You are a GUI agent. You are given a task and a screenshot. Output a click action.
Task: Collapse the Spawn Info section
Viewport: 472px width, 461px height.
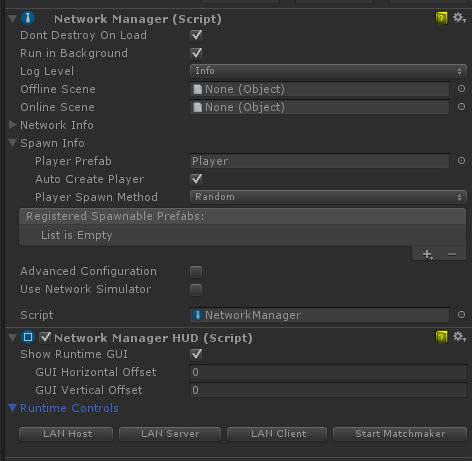tap(13, 143)
